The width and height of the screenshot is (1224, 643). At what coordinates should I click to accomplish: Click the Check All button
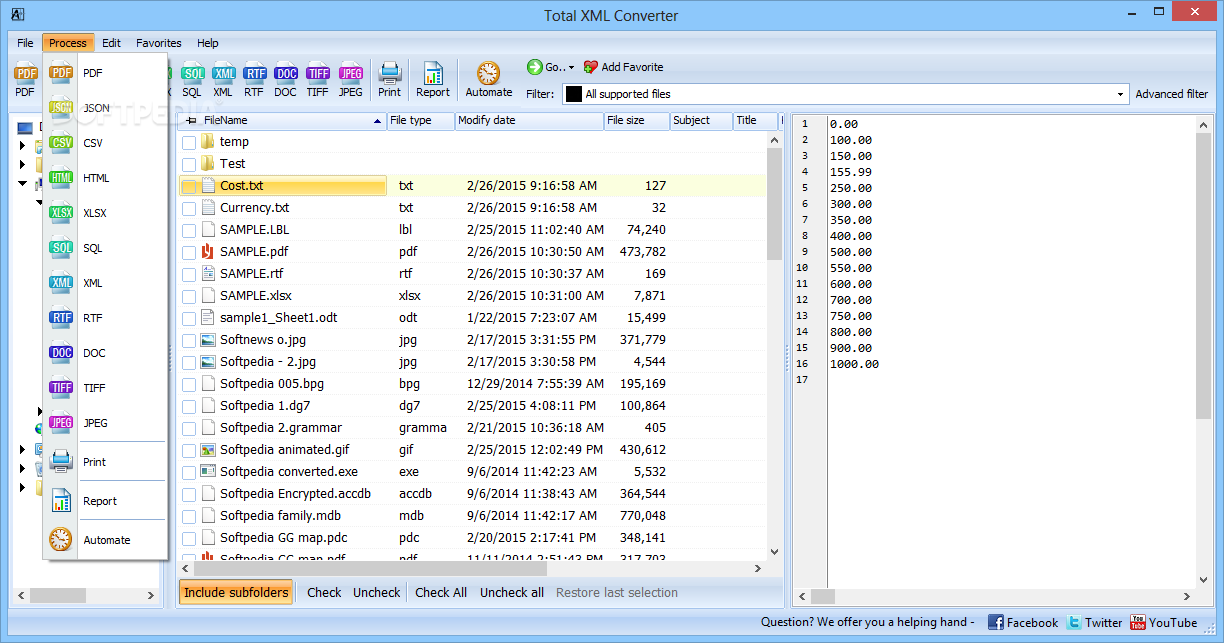[441, 592]
